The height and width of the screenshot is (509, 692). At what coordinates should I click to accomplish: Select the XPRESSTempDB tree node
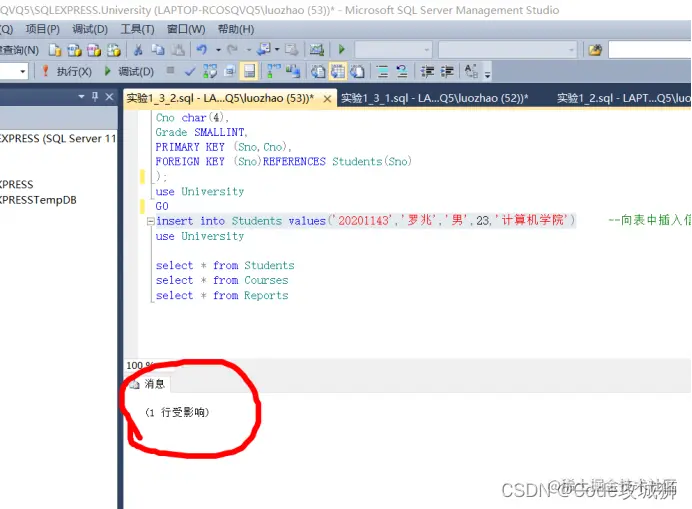pos(38,200)
